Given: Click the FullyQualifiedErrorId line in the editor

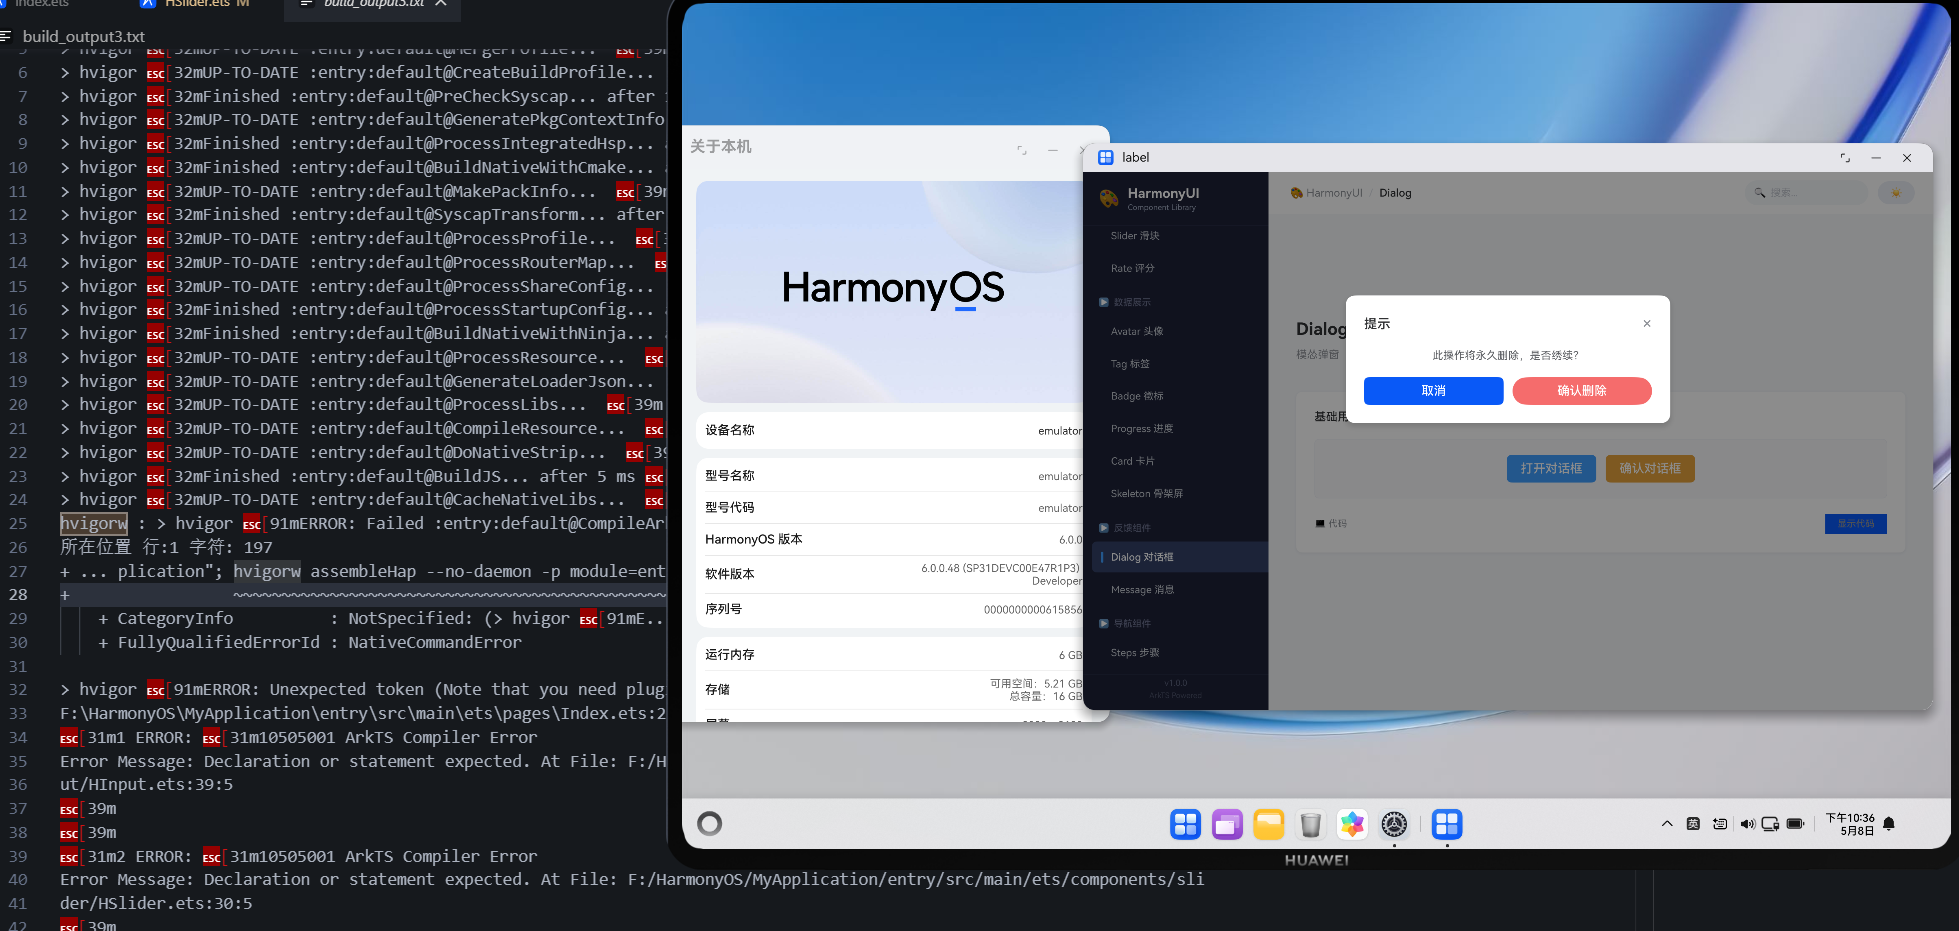Looking at the screenshot, I should click(x=310, y=643).
